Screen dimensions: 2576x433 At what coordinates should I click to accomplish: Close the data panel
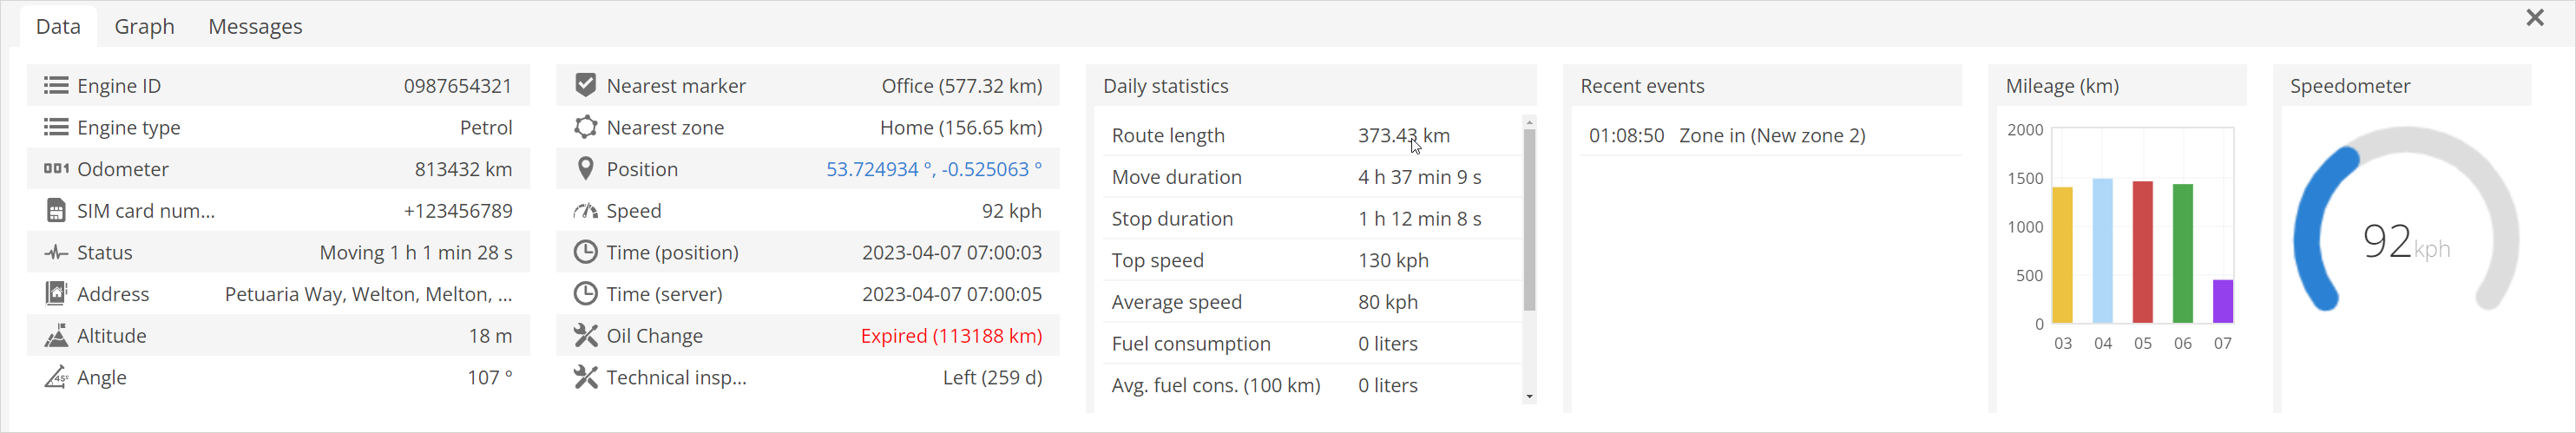2535,18
